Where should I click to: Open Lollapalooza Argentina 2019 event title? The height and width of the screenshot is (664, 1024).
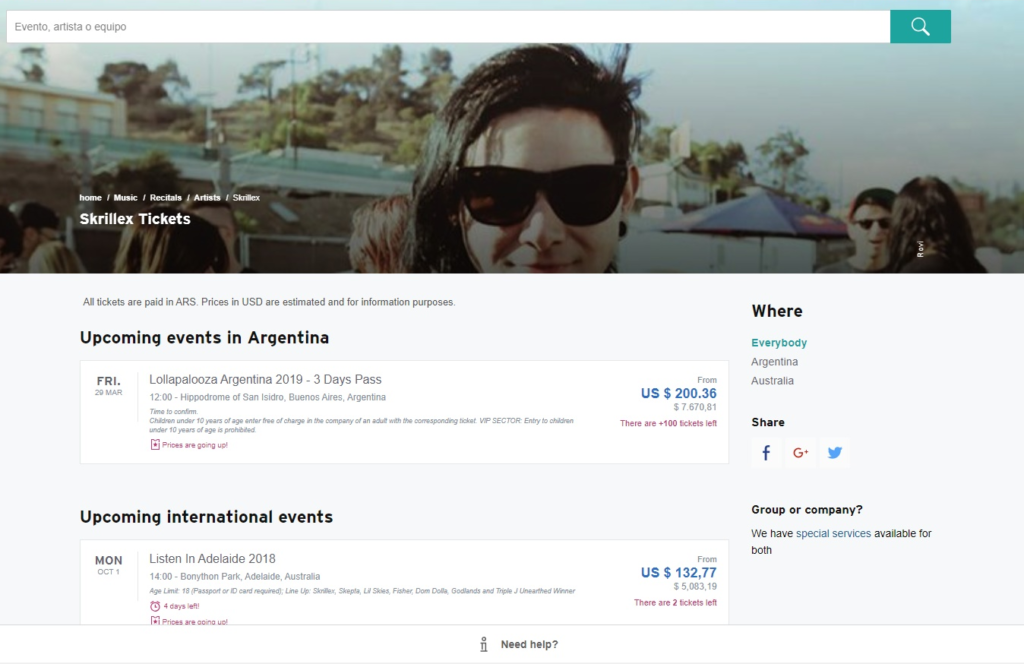pyautogui.click(x=265, y=380)
